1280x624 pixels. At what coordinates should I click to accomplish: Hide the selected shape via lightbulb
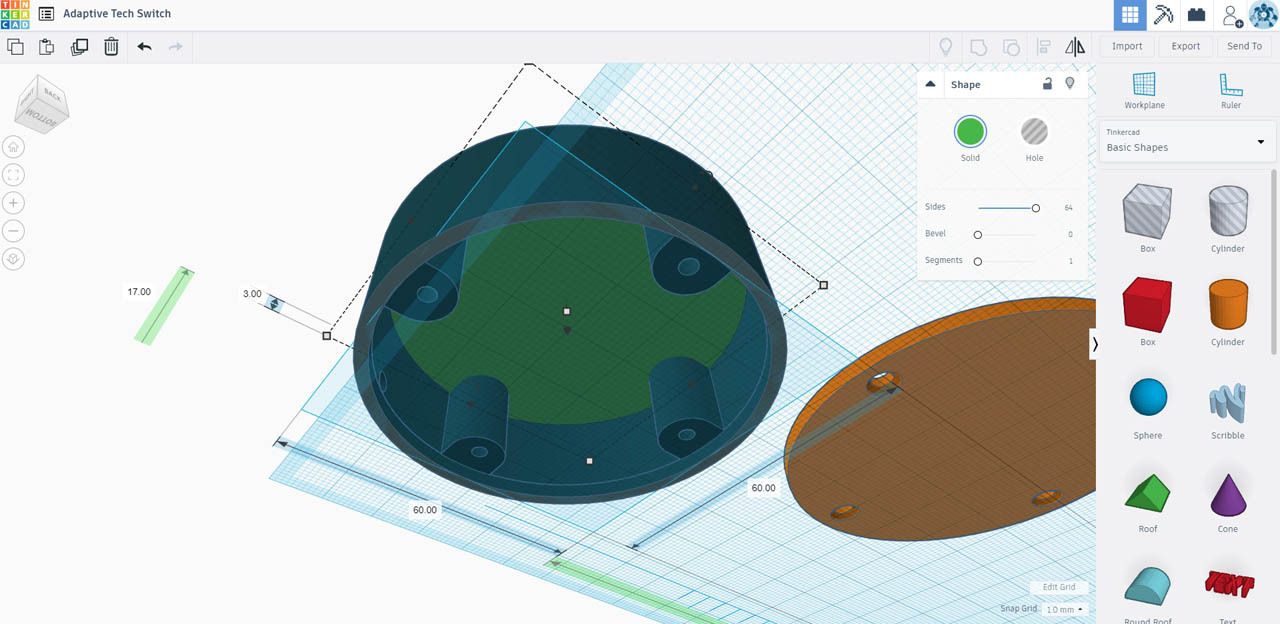(x=1069, y=84)
